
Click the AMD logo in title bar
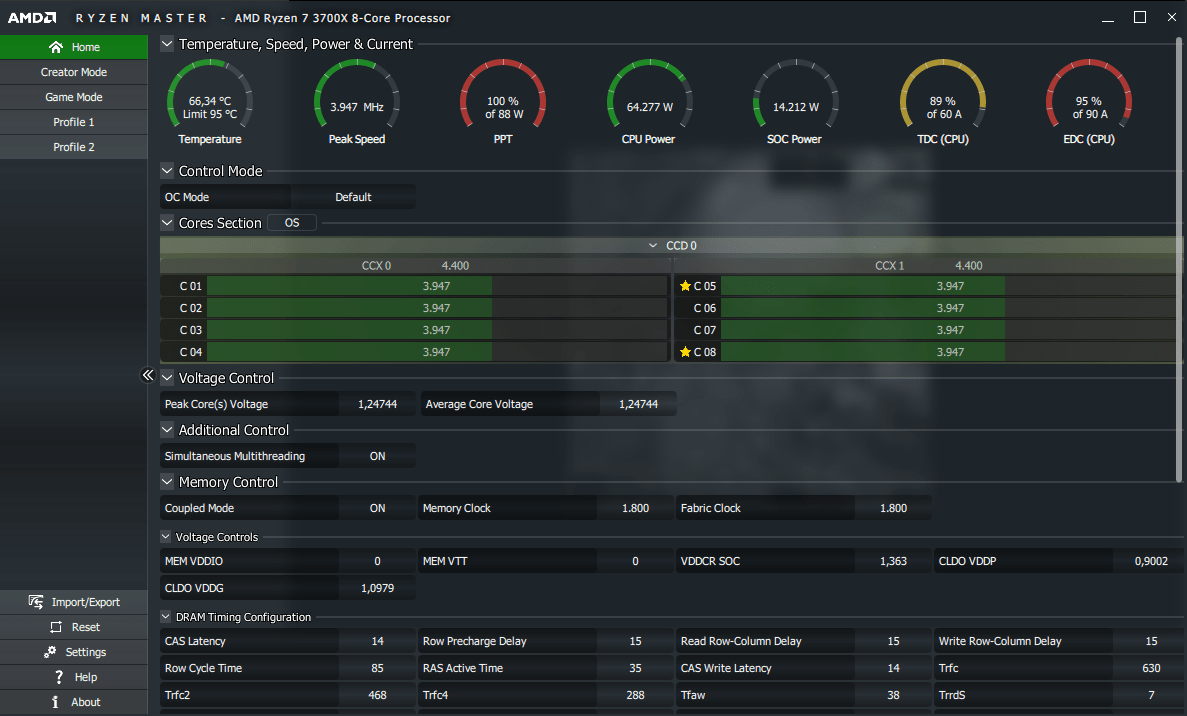(x=32, y=17)
